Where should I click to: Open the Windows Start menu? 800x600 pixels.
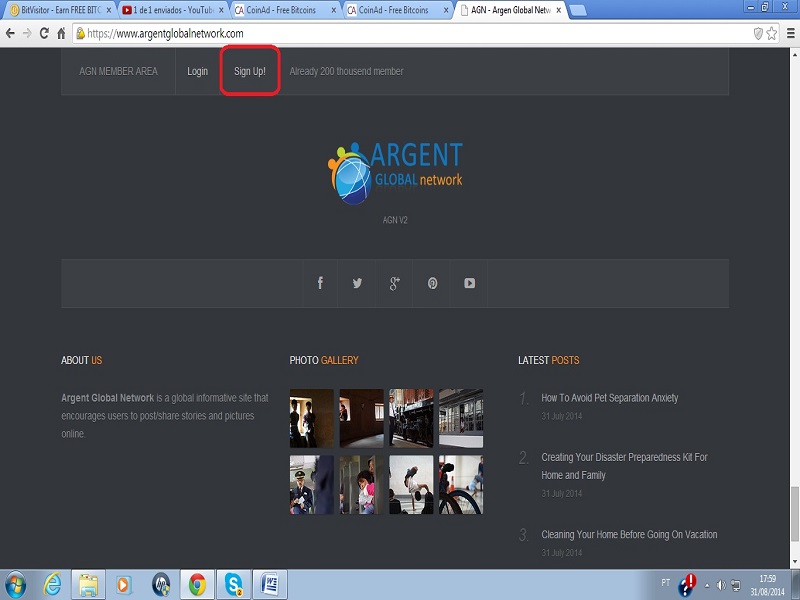pos(16,585)
